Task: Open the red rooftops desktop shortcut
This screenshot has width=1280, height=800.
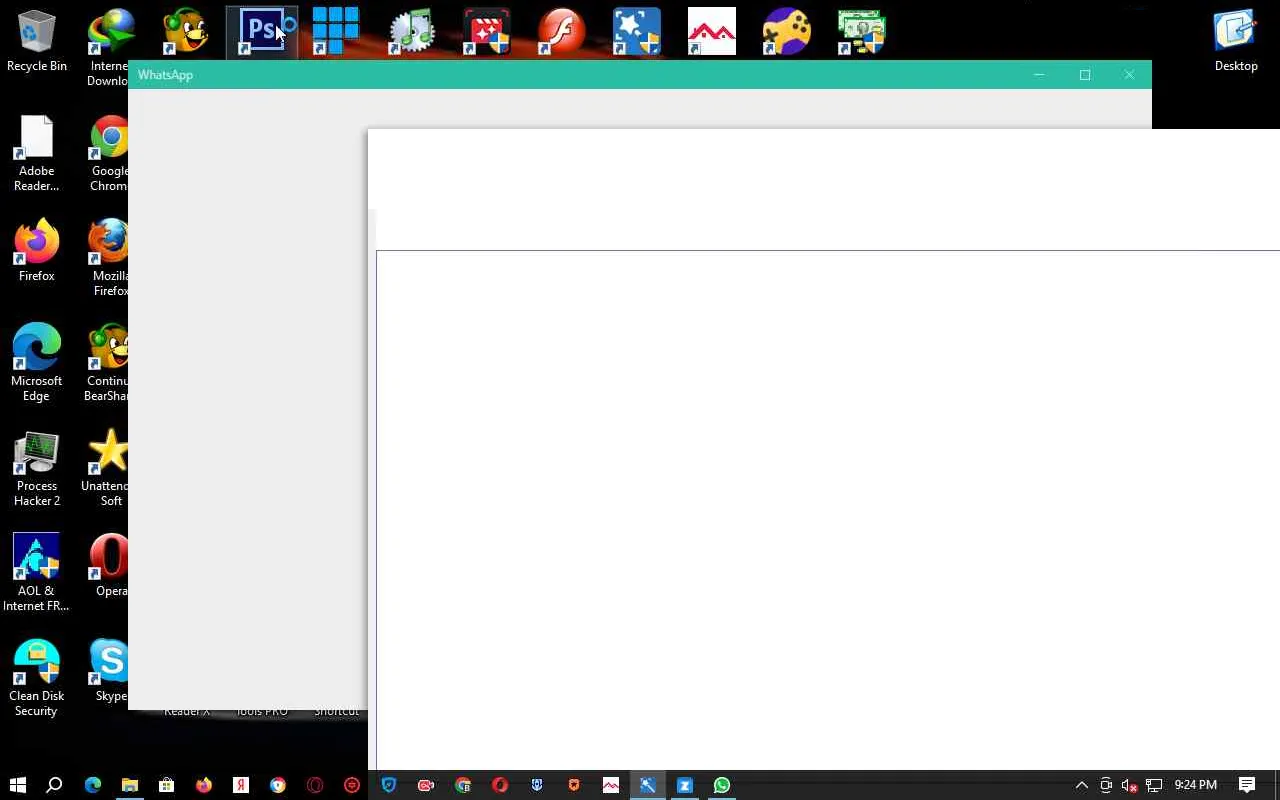Action: point(712,31)
